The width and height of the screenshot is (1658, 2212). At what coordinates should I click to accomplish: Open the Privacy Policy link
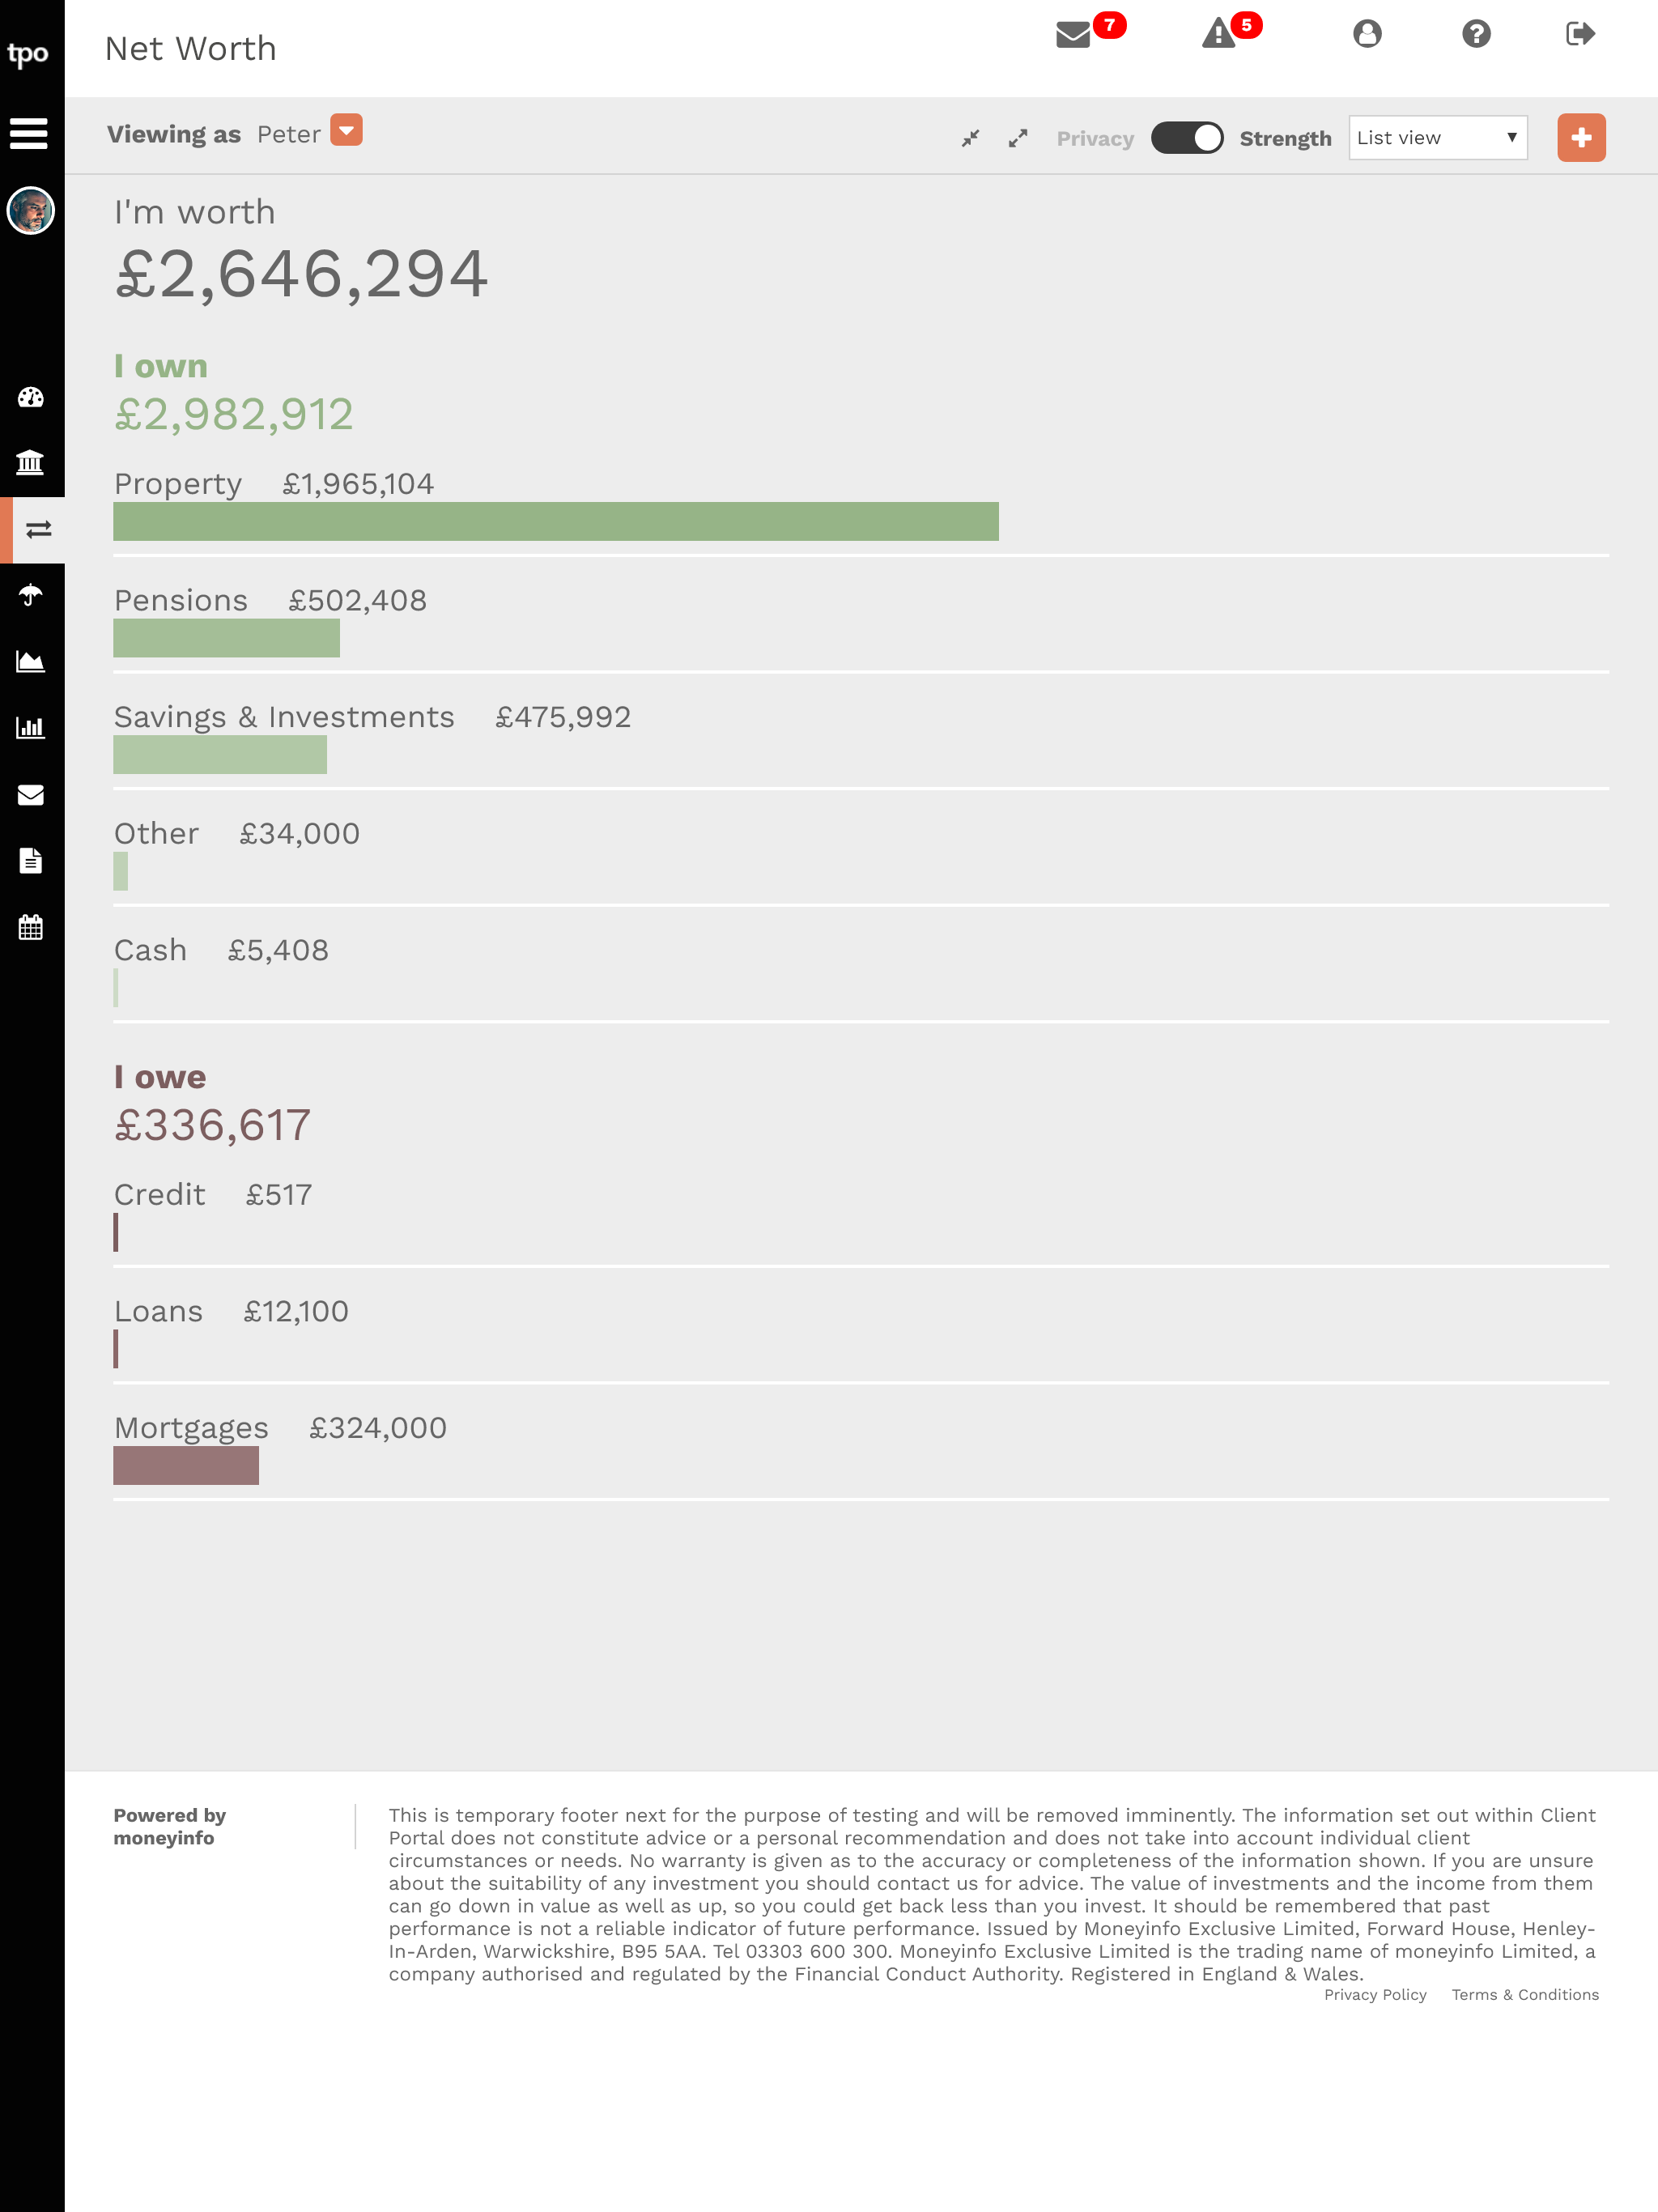[1375, 1994]
